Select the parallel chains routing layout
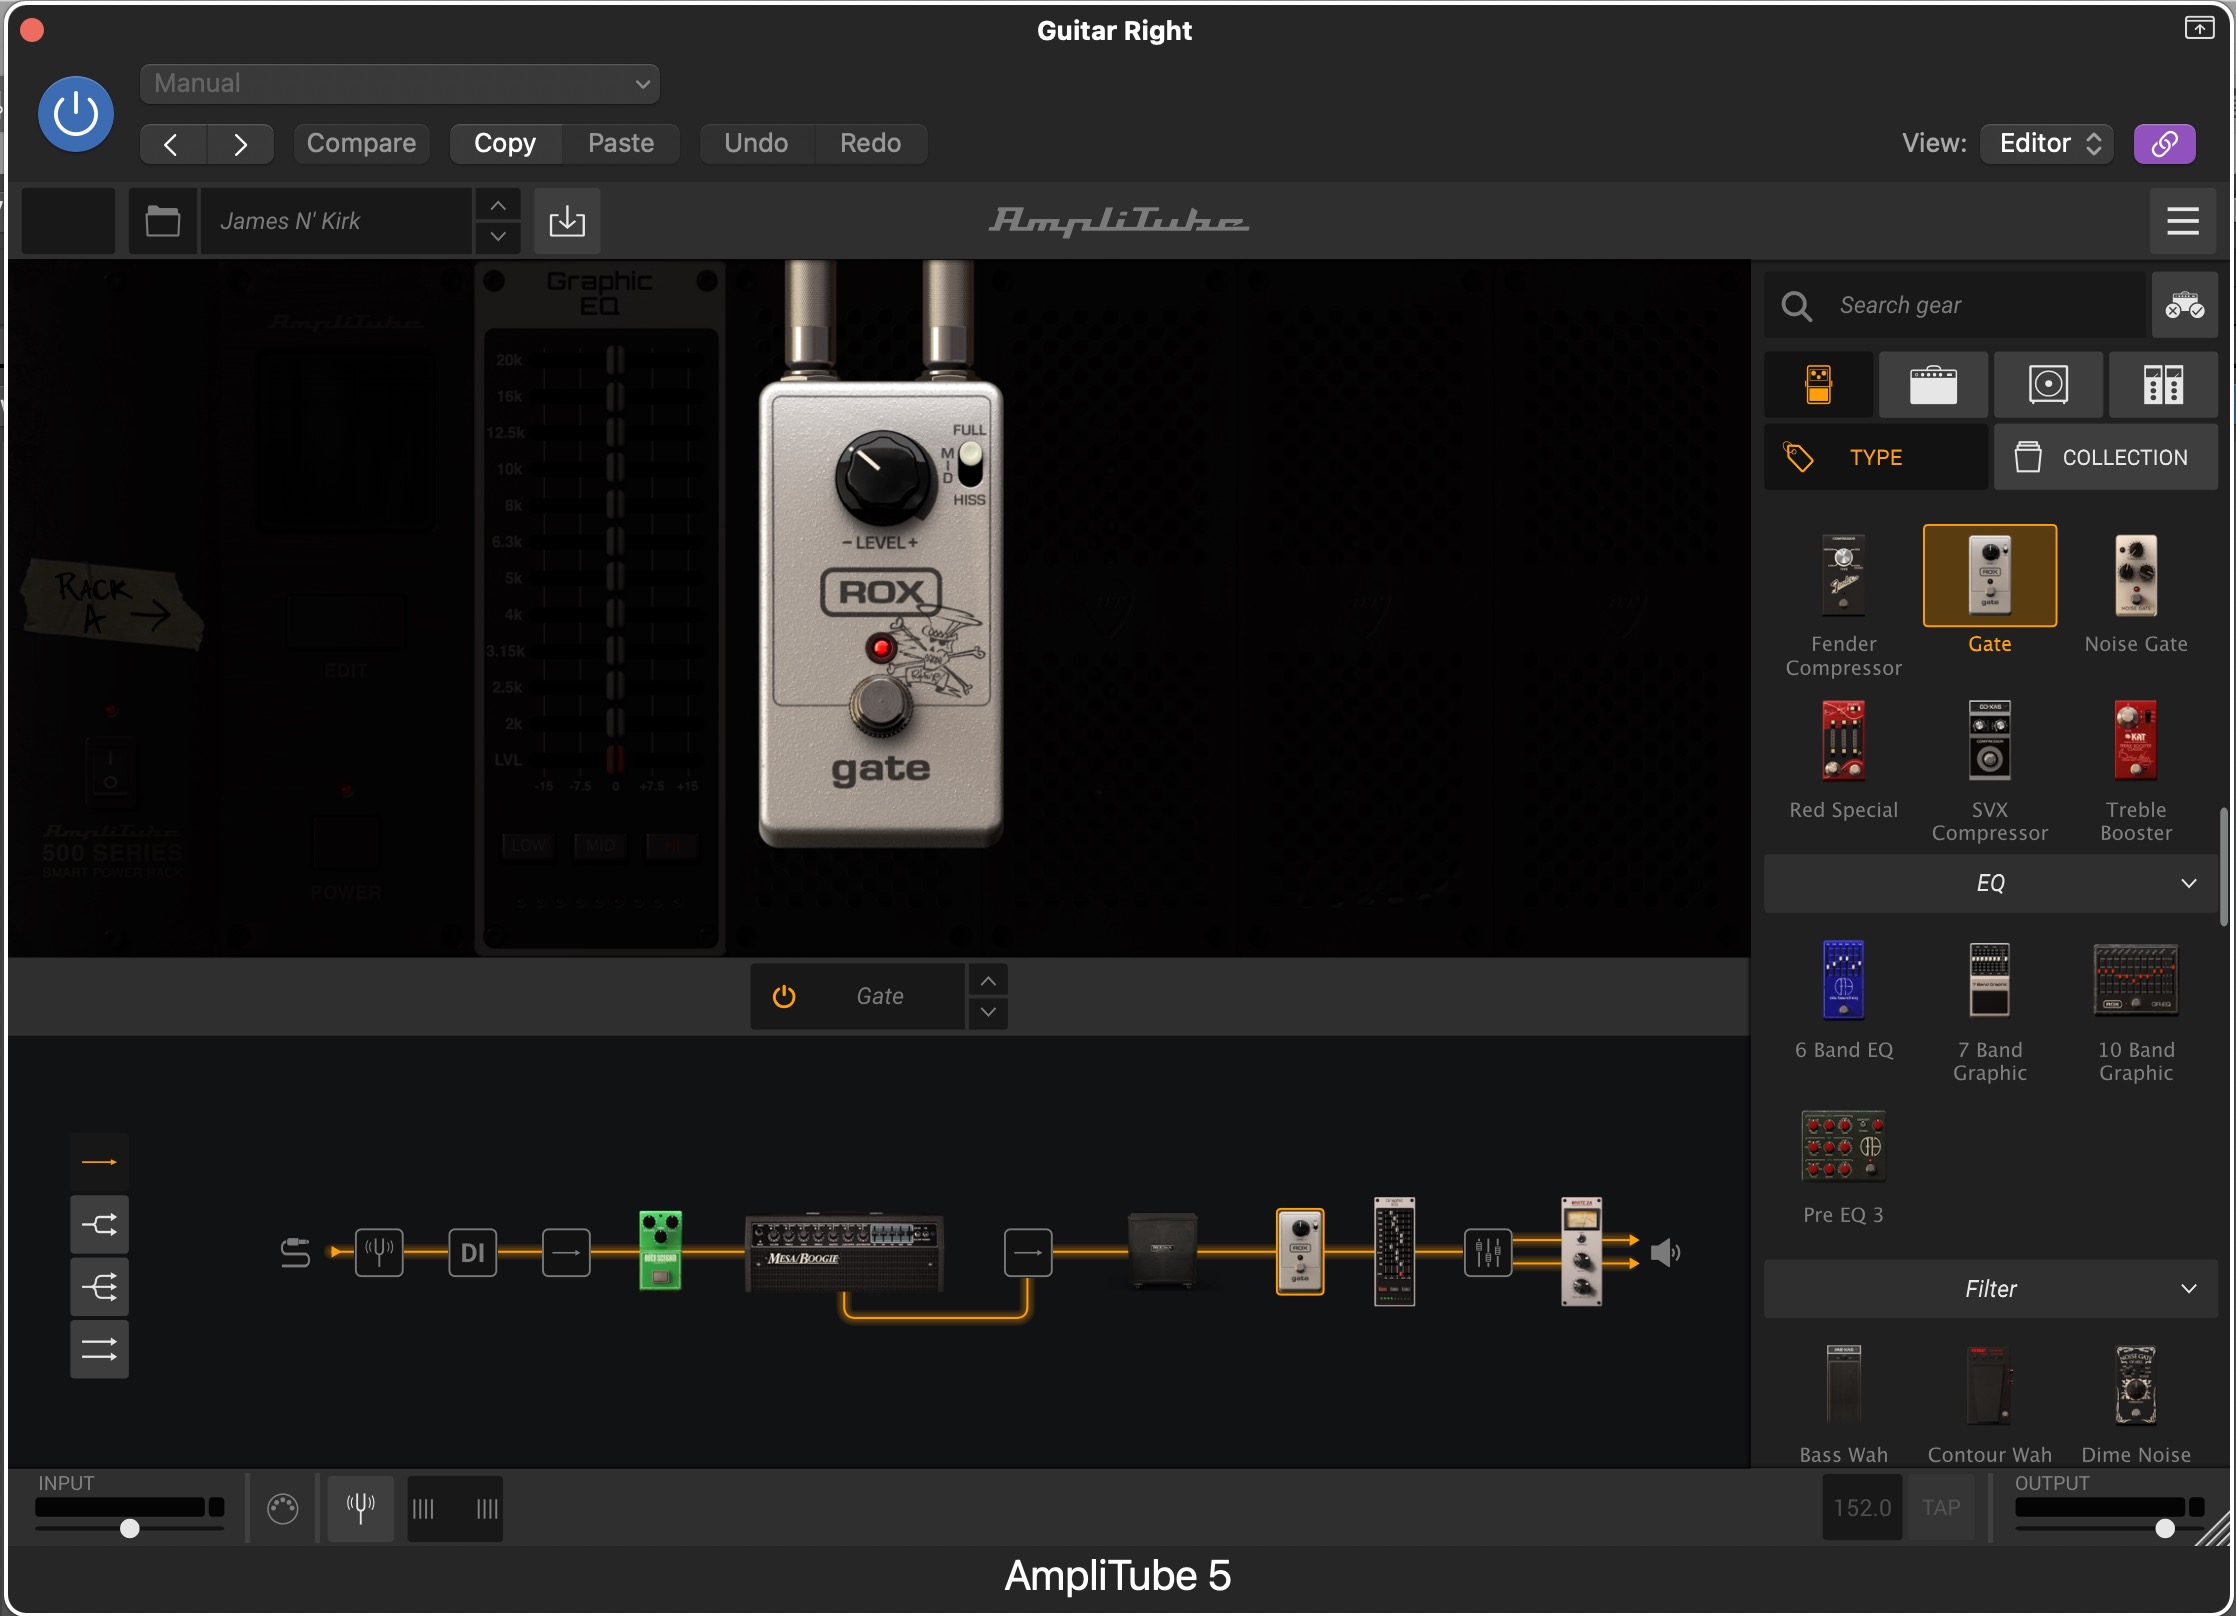Viewport: 2236px width, 1616px height. coord(99,1349)
